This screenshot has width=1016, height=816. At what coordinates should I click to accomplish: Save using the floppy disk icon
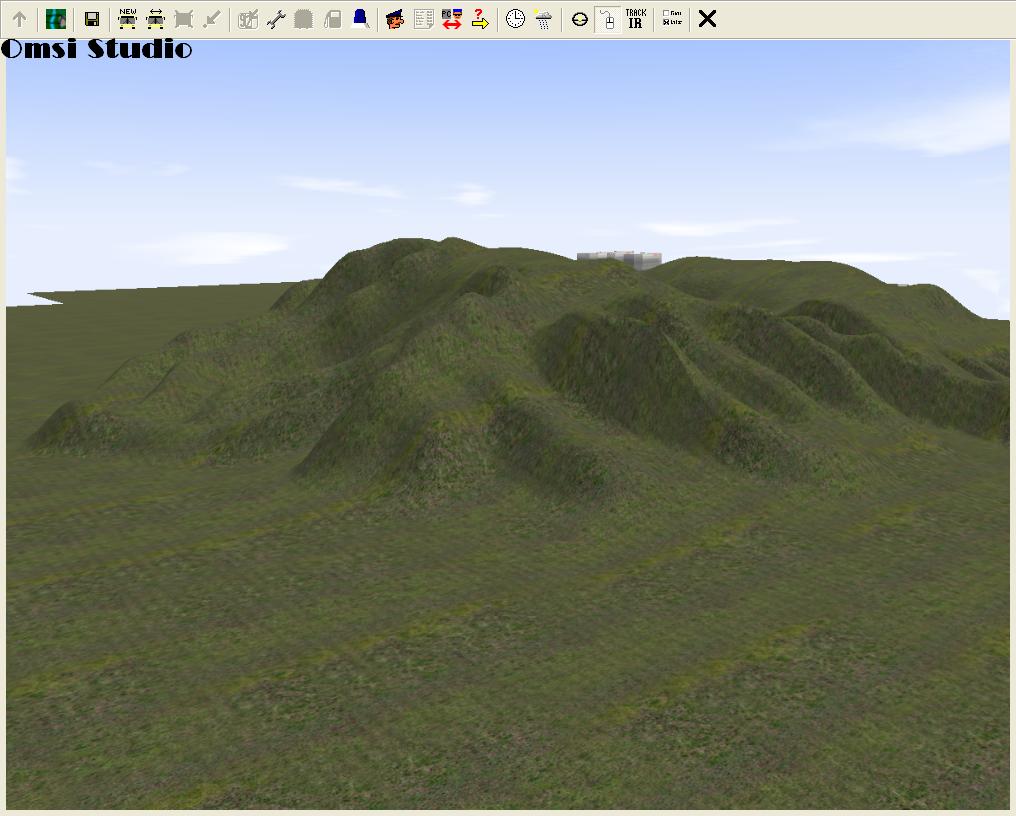(91, 19)
